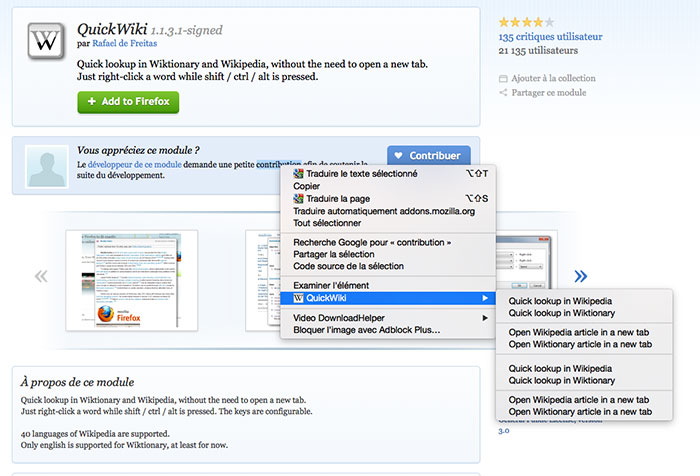Viewport: 700px width, 476px height.
Task: Click the highlighted word contribution
Action: coord(279,164)
